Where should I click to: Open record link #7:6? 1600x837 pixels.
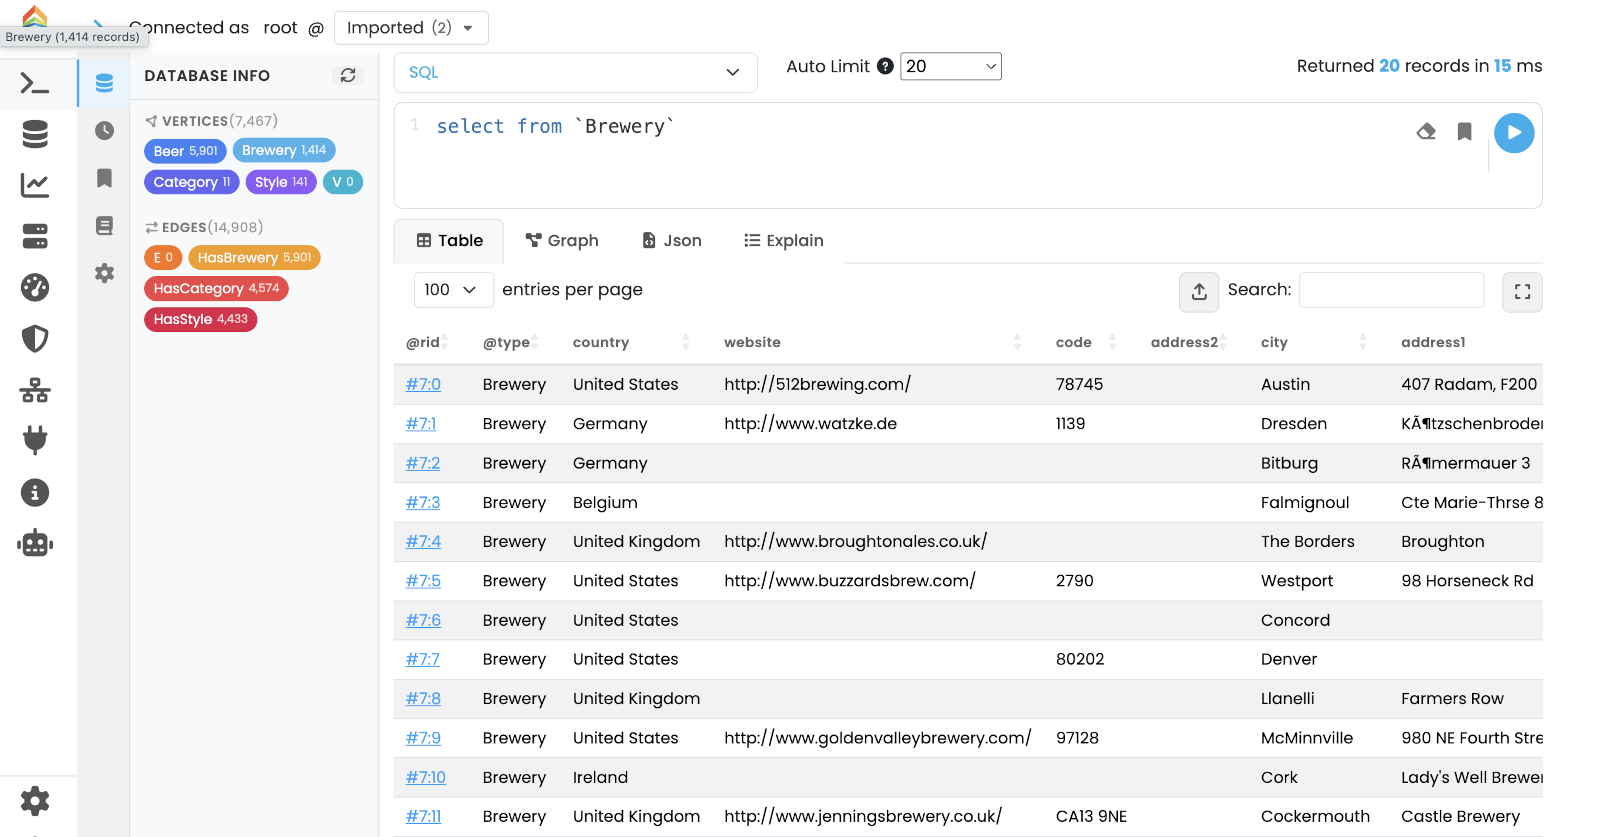pyautogui.click(x=423, y=620)
